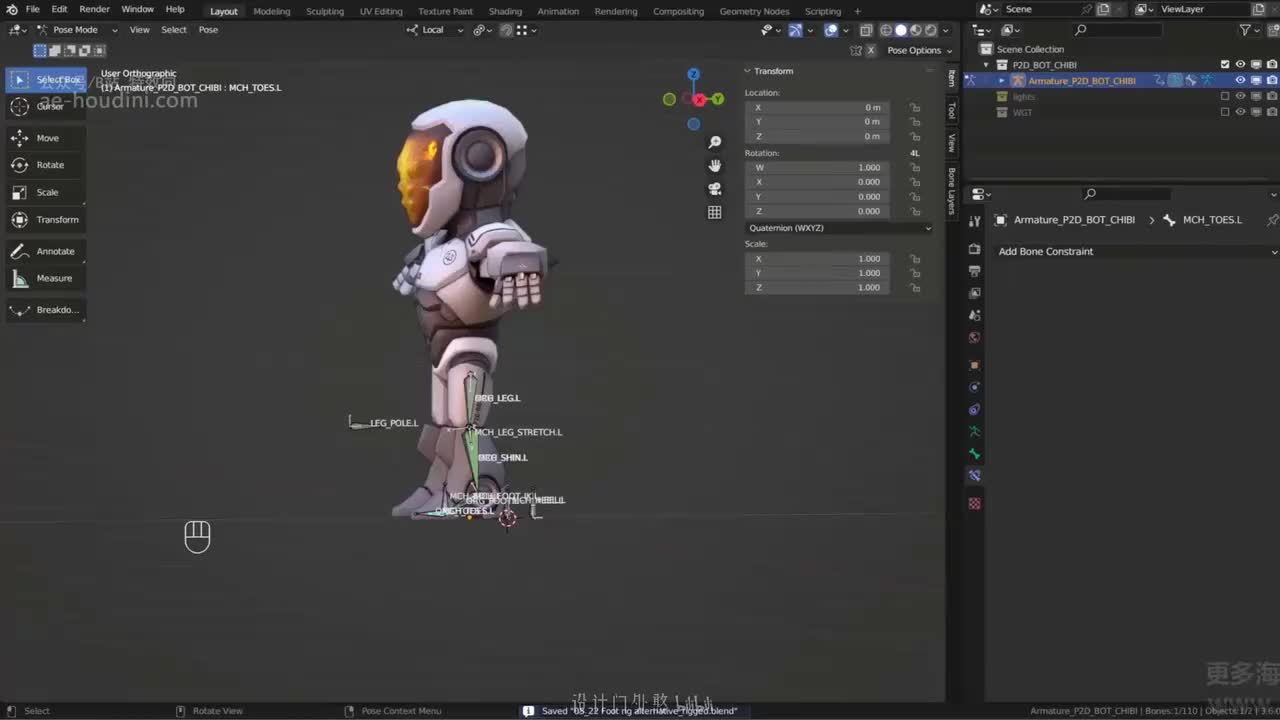
Task: Click MCH_TOES.L bone breadcrumb
Action: click(x=1212, y=220)
